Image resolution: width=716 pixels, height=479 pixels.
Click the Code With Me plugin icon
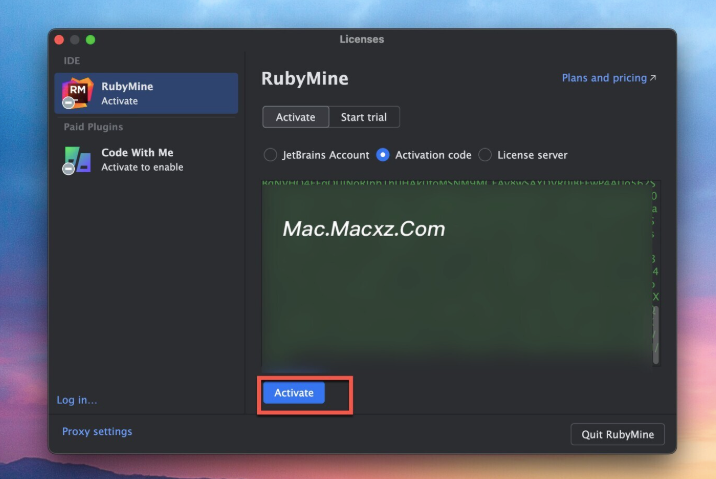[77, 160]
